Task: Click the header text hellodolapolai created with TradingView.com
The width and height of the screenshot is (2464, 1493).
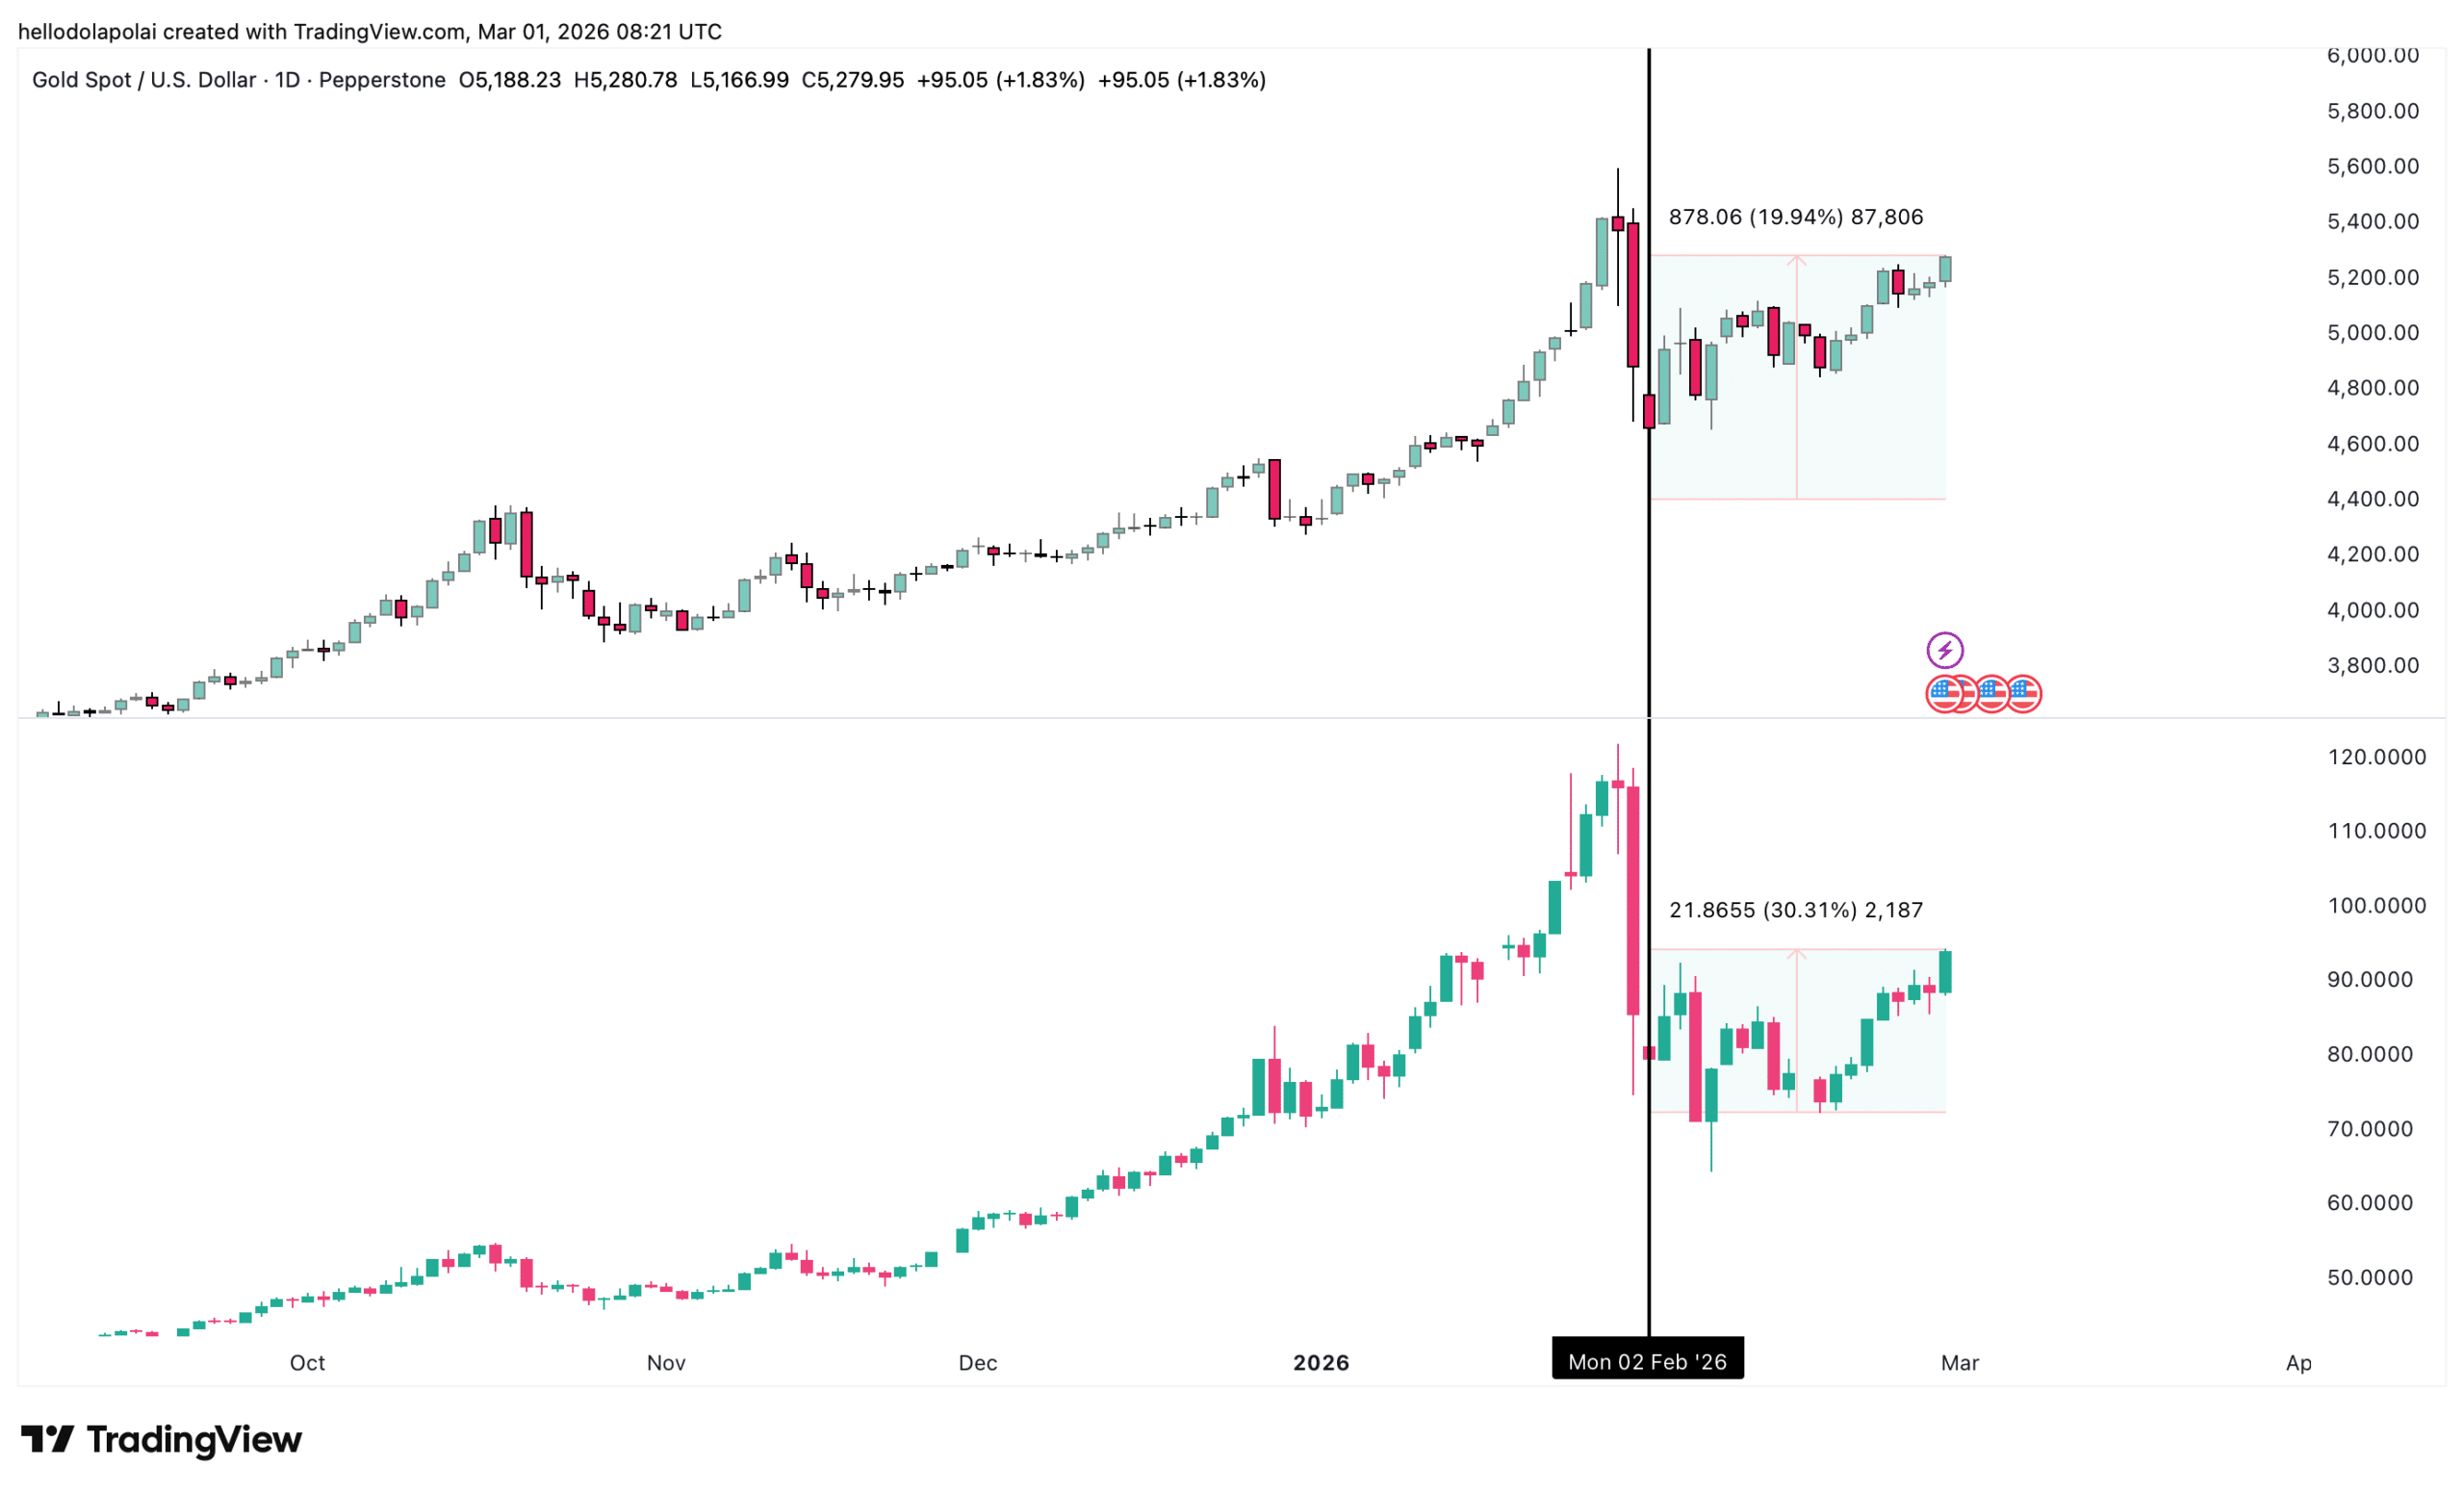Action: click(369, 32)
